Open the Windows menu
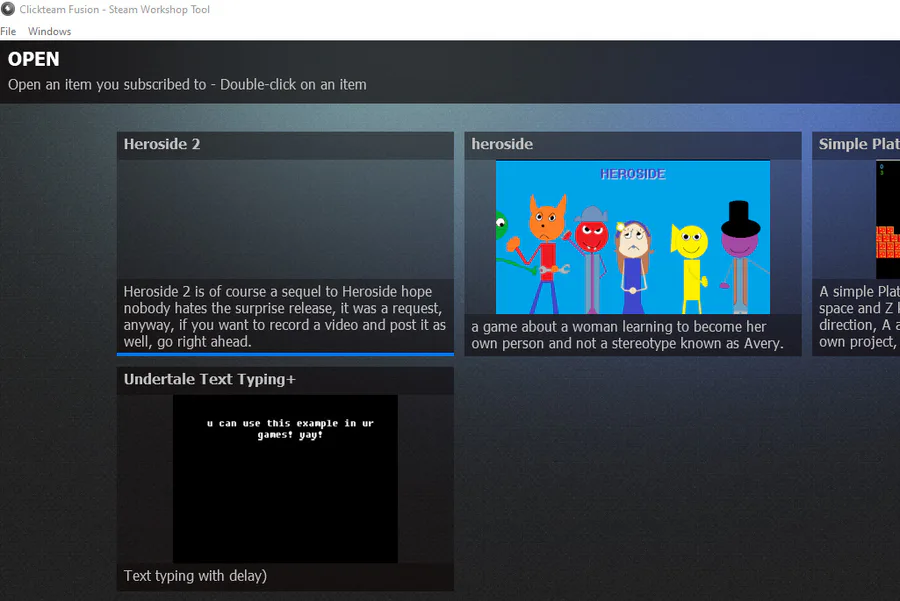 pyautogui.click(x=49, y=32)
